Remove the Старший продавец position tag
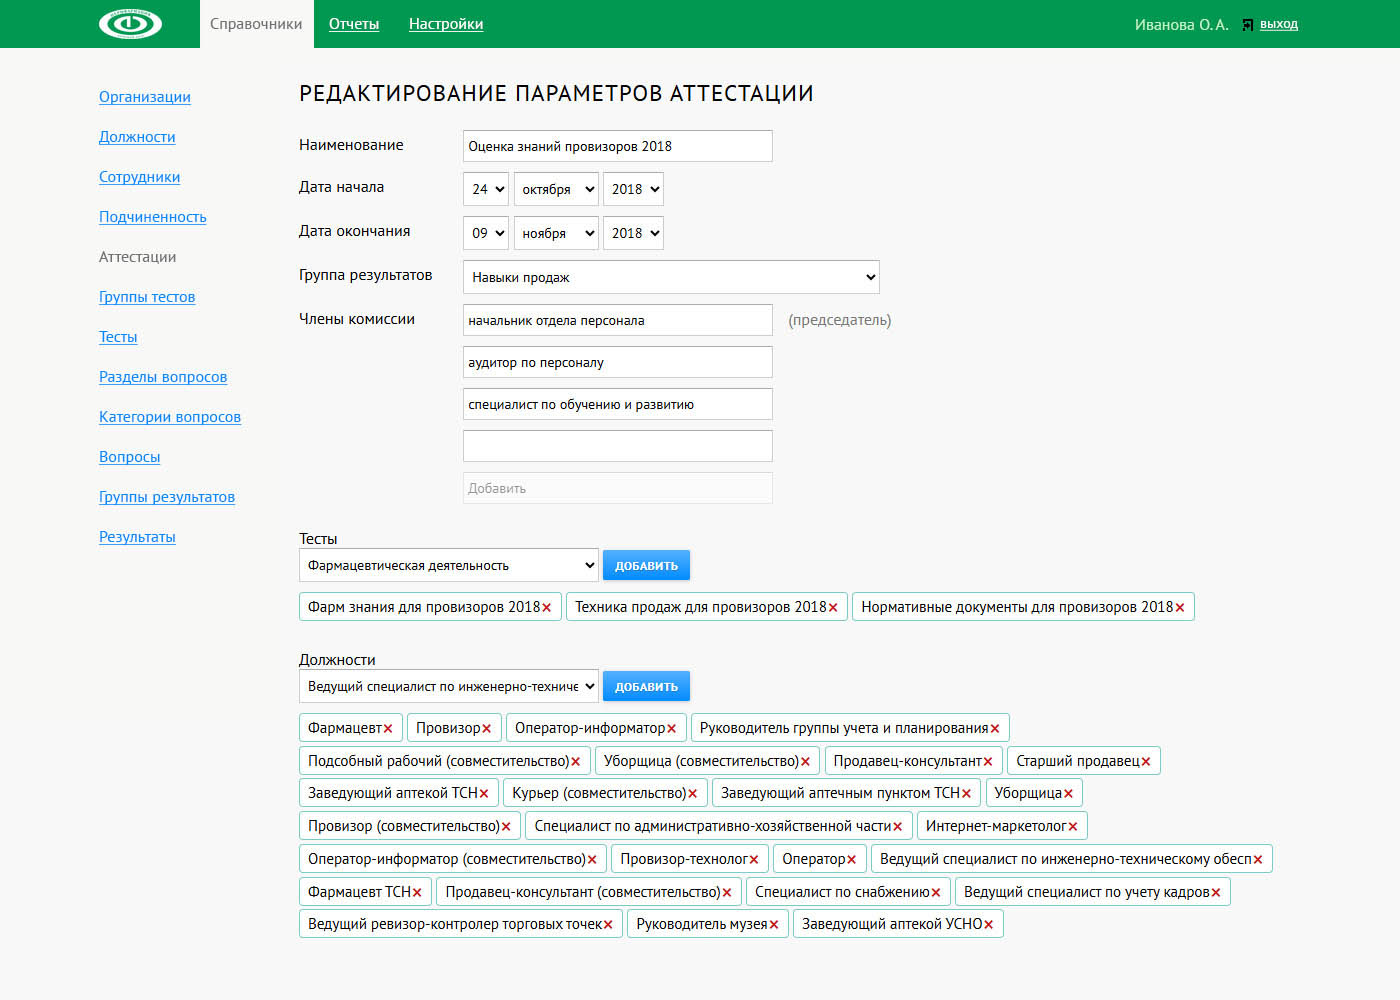This screenshot has width=1400, height=1000. tap(1146, 762)
